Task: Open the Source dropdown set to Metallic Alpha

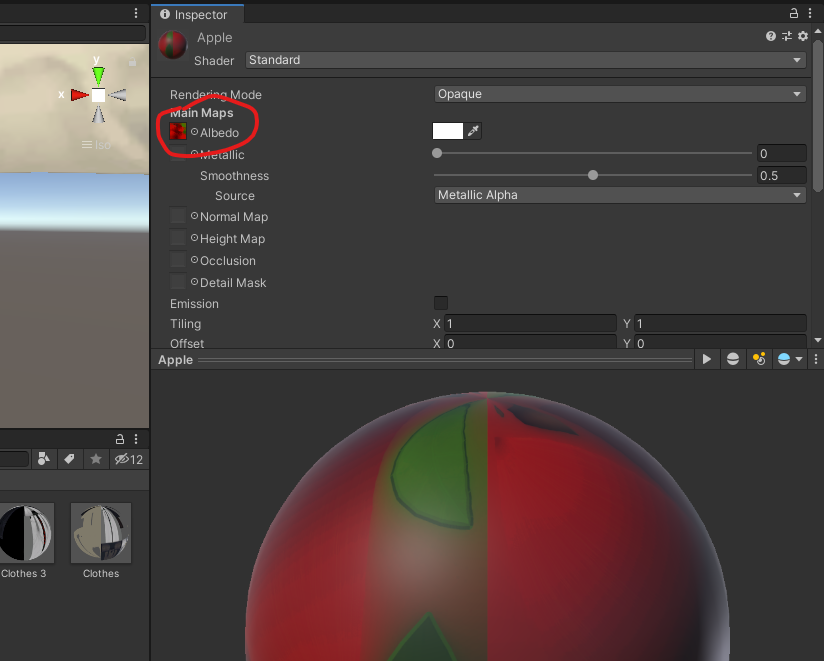Action: click(620, 195)
